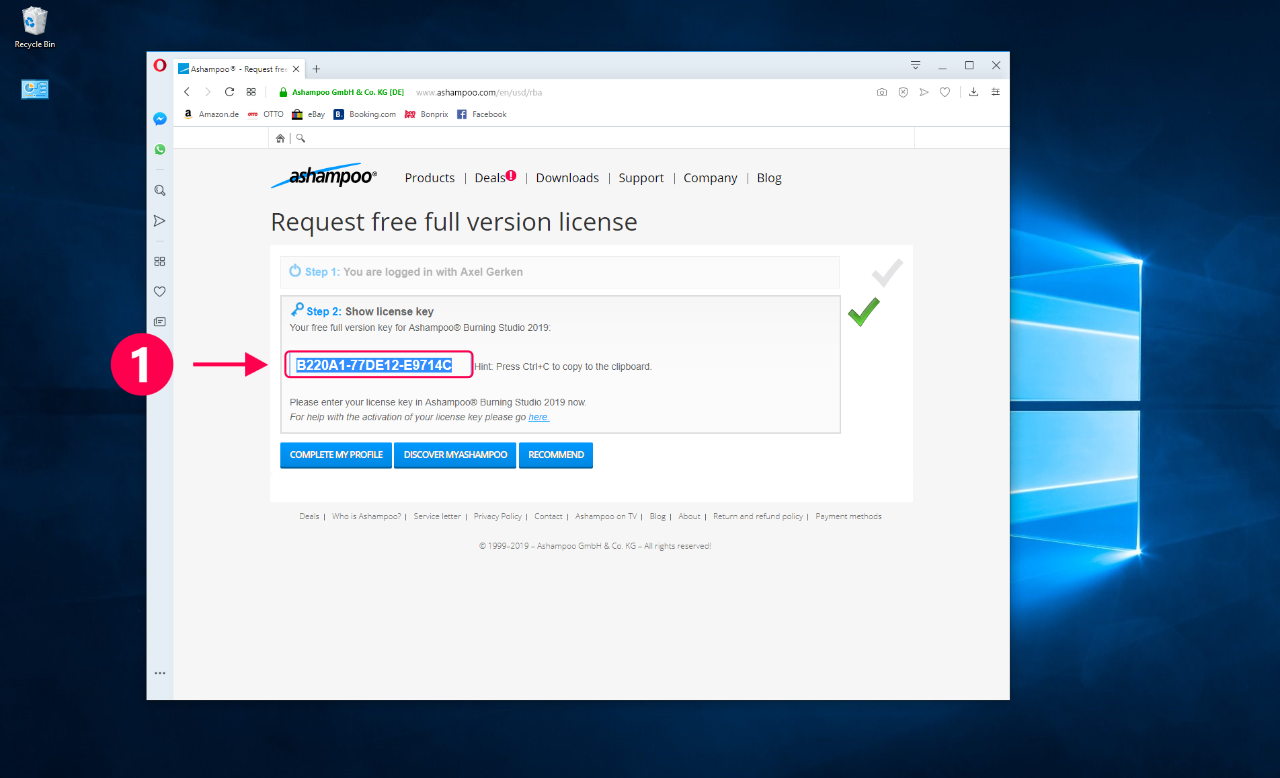Click the Step 1 logged in header

560,272
